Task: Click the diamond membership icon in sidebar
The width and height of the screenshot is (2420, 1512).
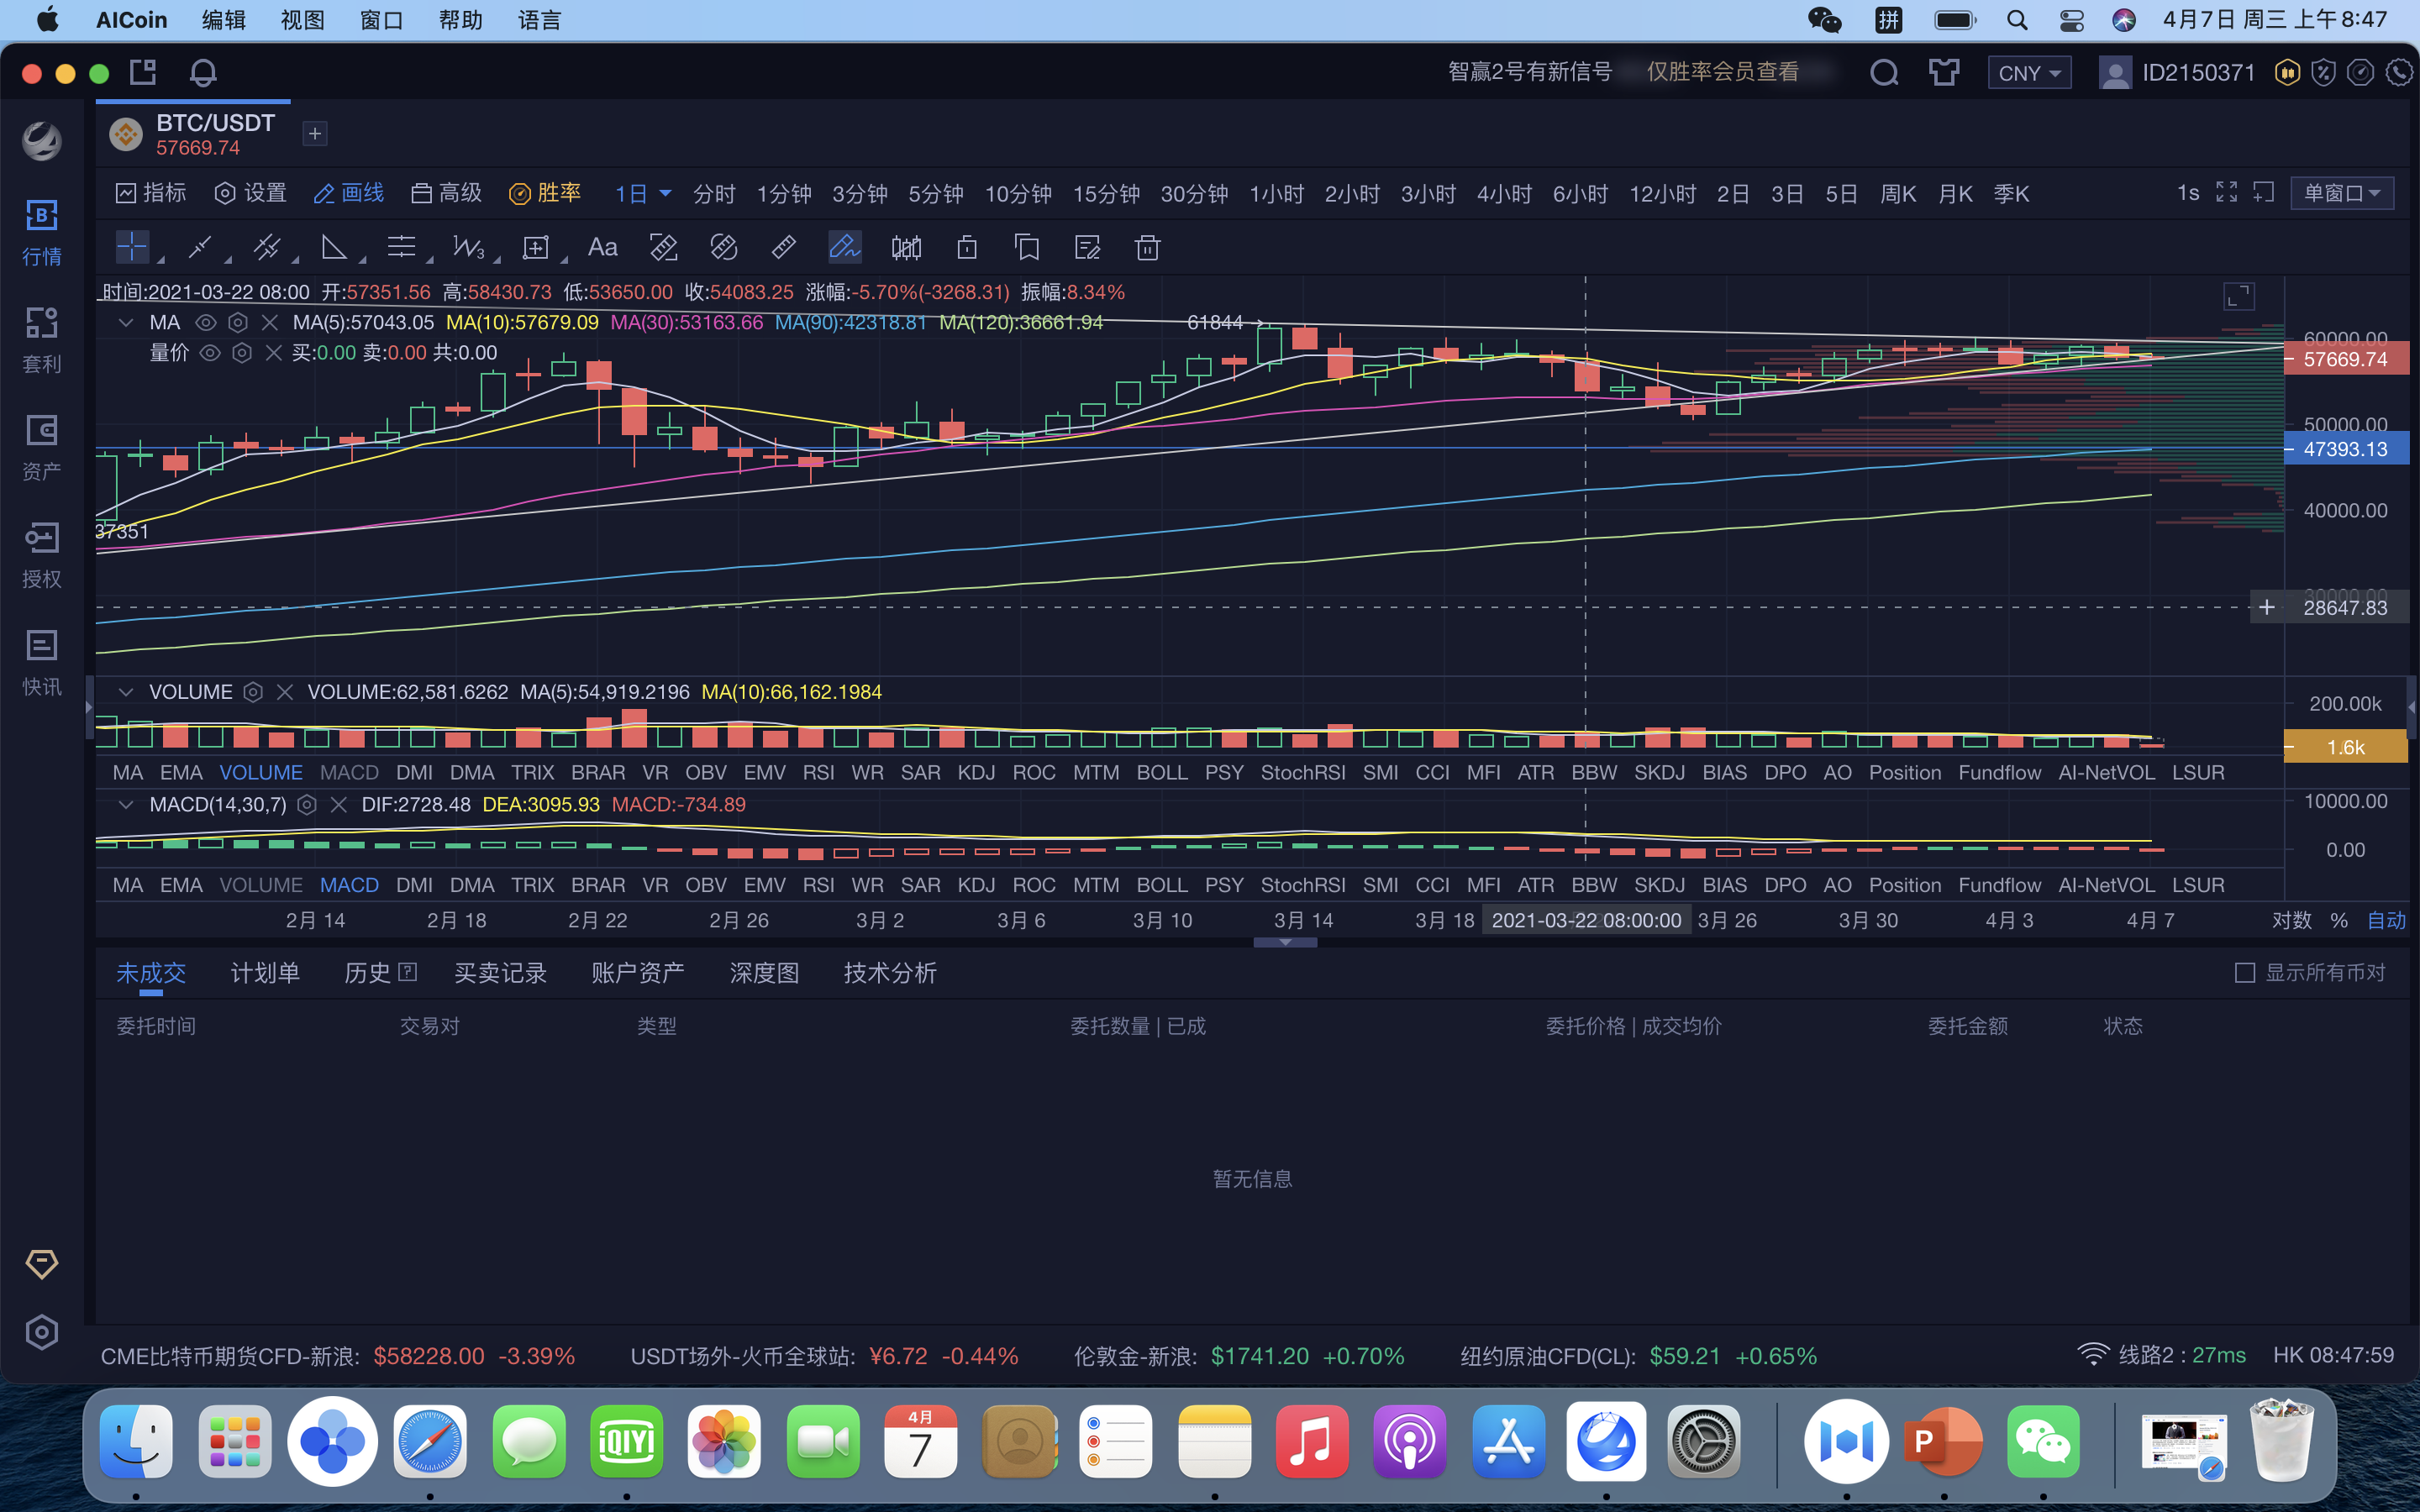Action: point(42,1264)
